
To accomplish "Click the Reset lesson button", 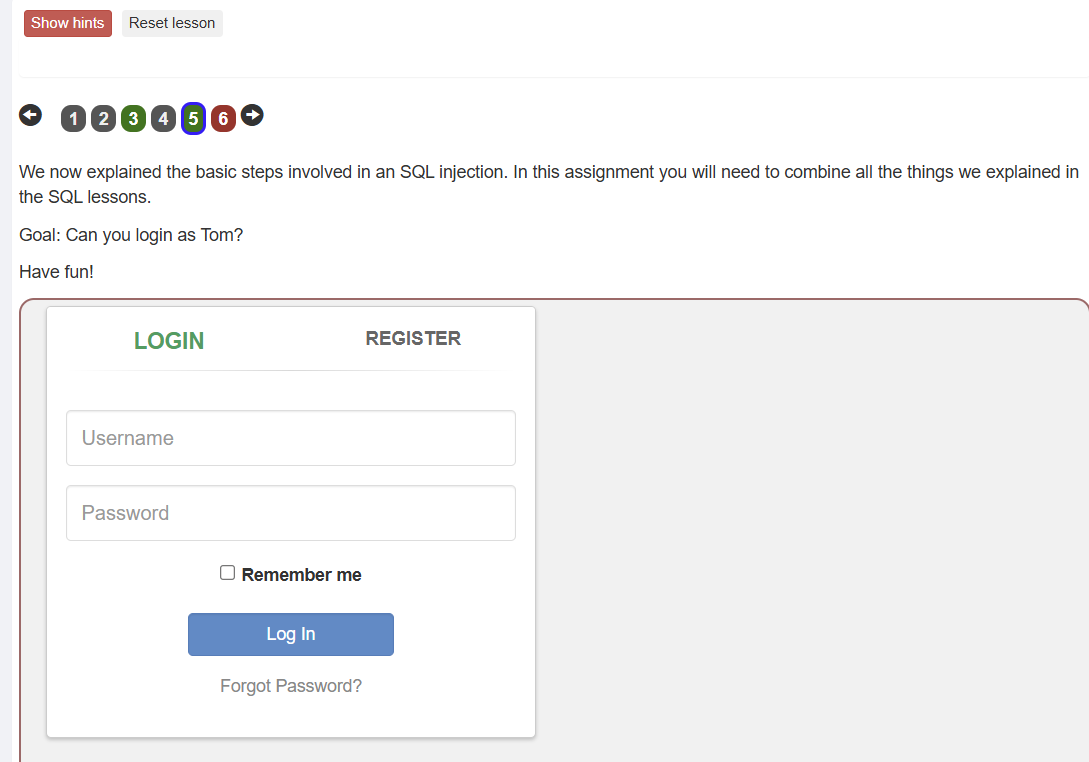I will (172, 23).
